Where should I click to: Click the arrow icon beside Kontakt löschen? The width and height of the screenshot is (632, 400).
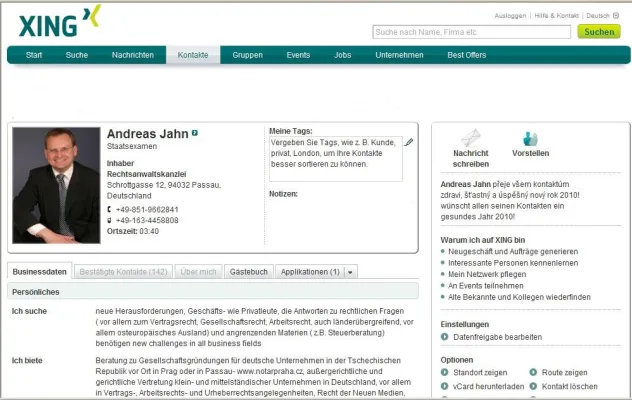(533, 386)
